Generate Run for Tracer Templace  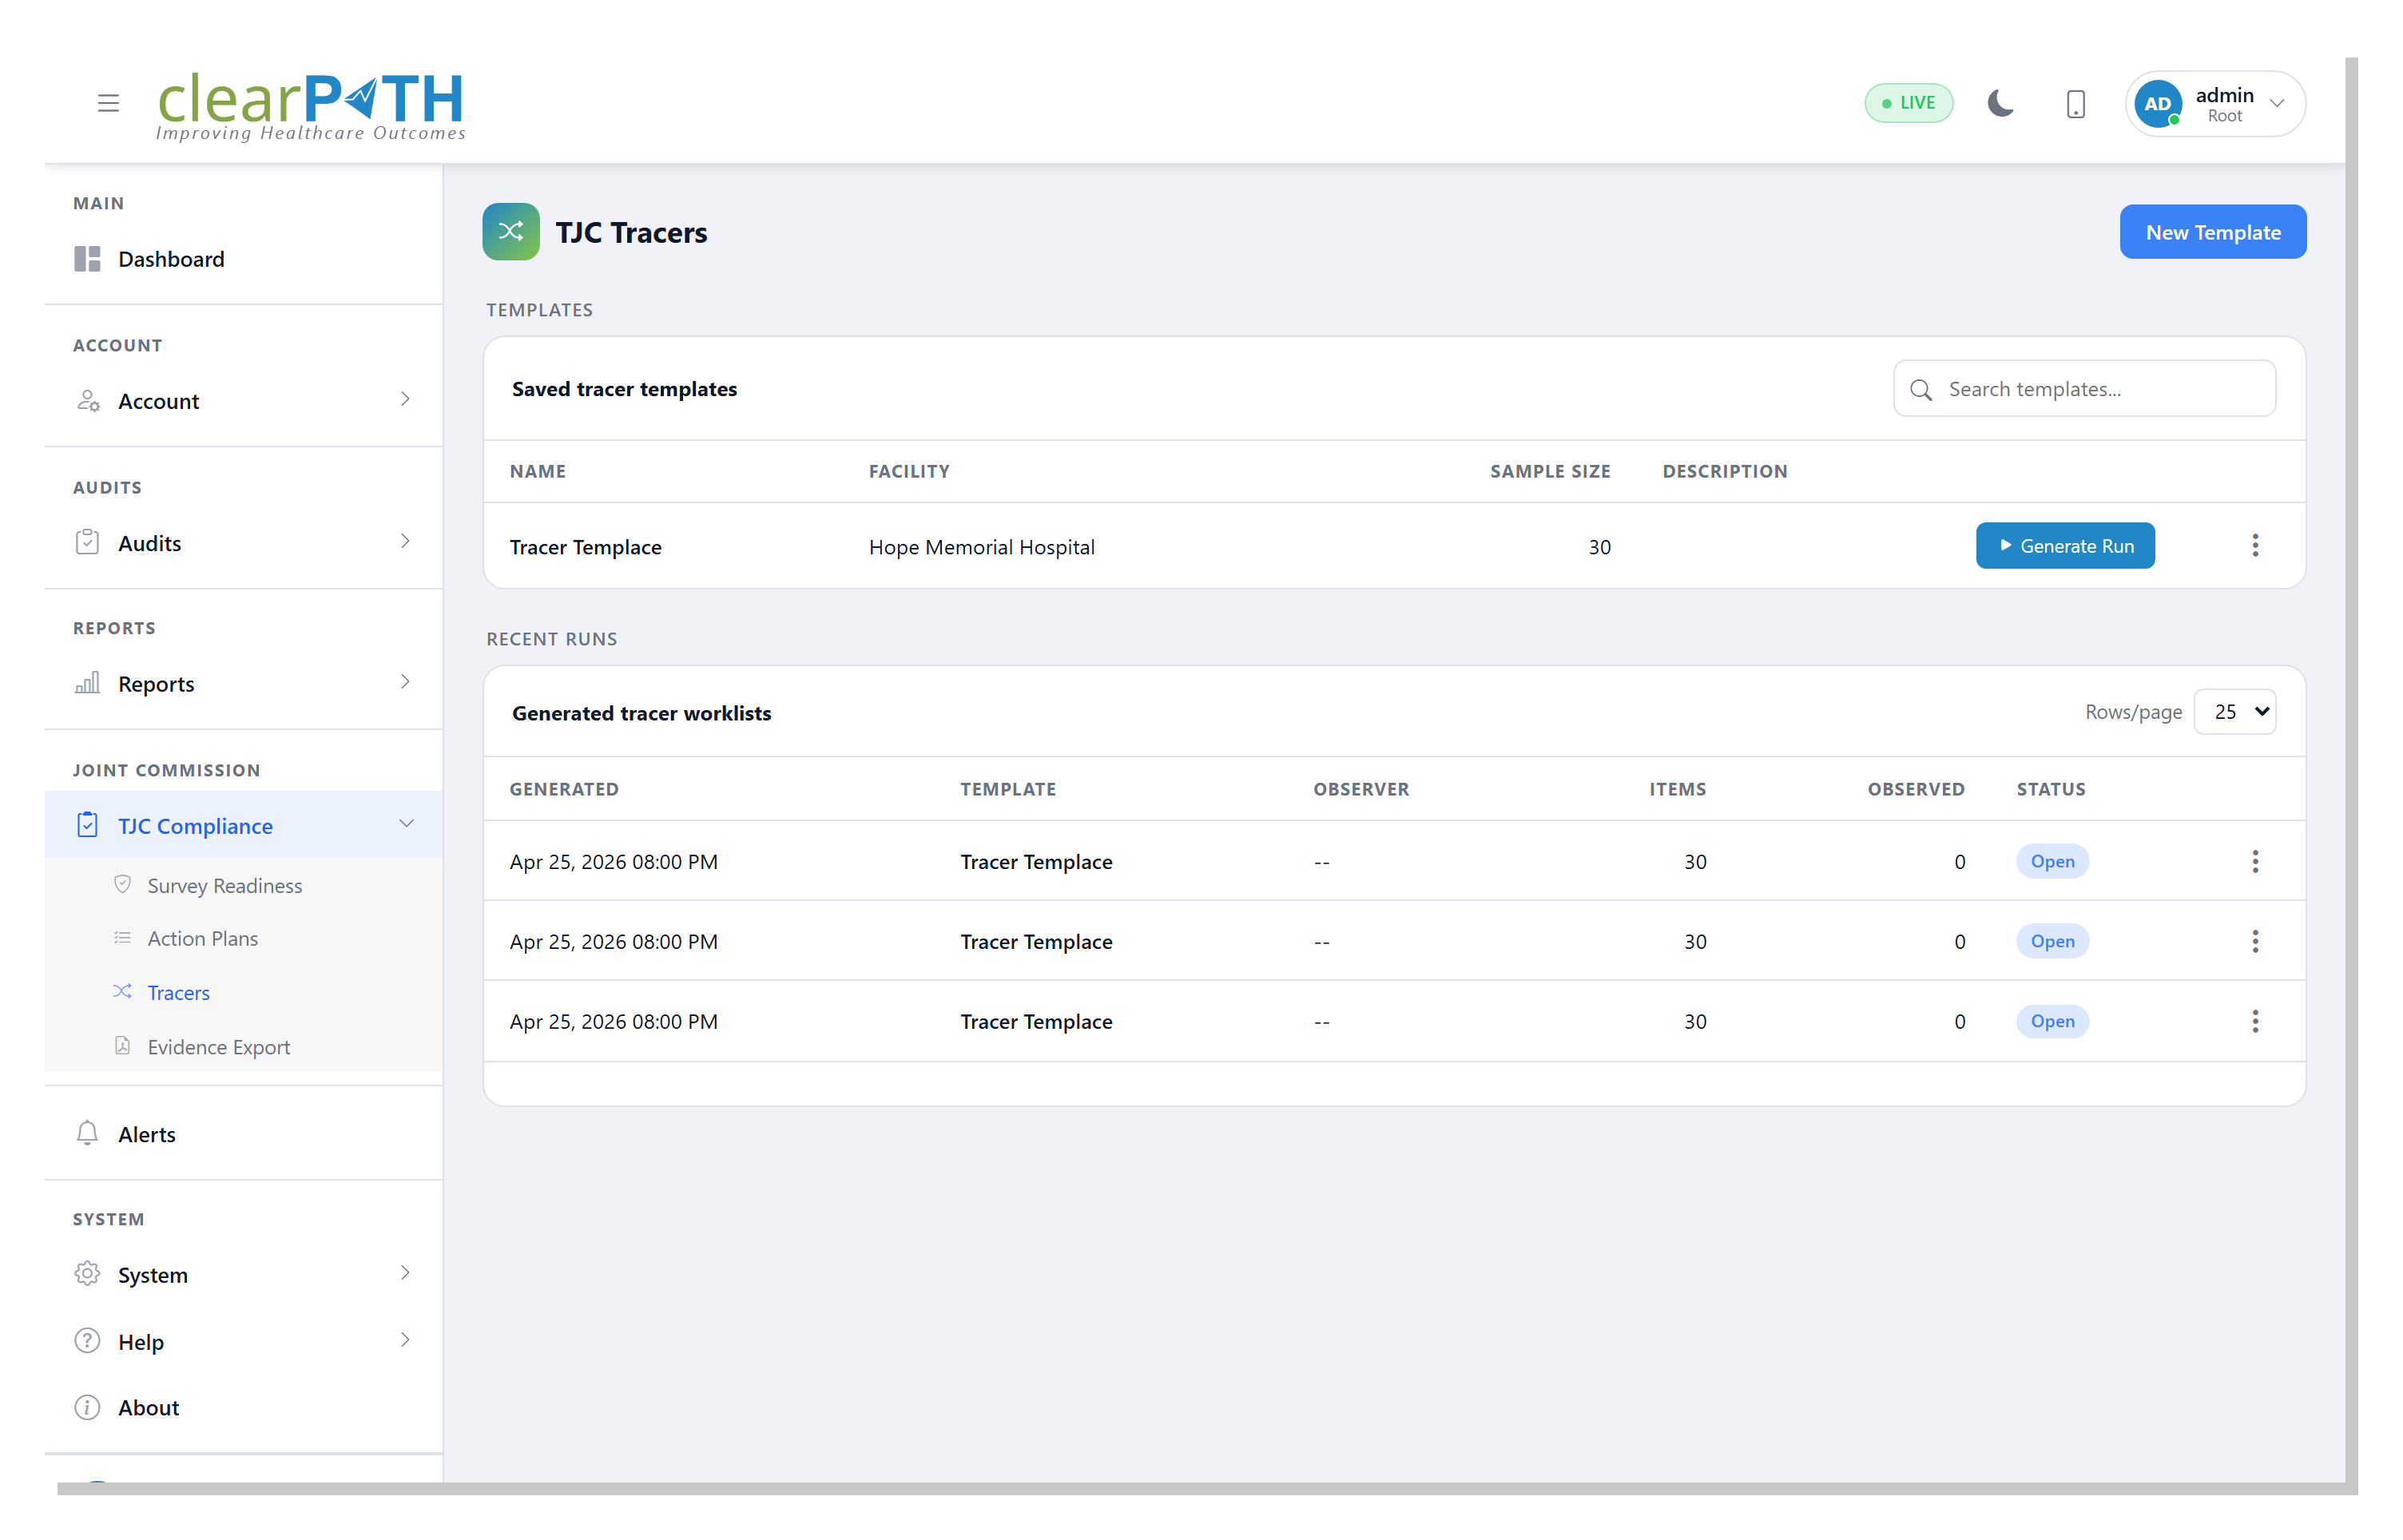[2064, 546]
